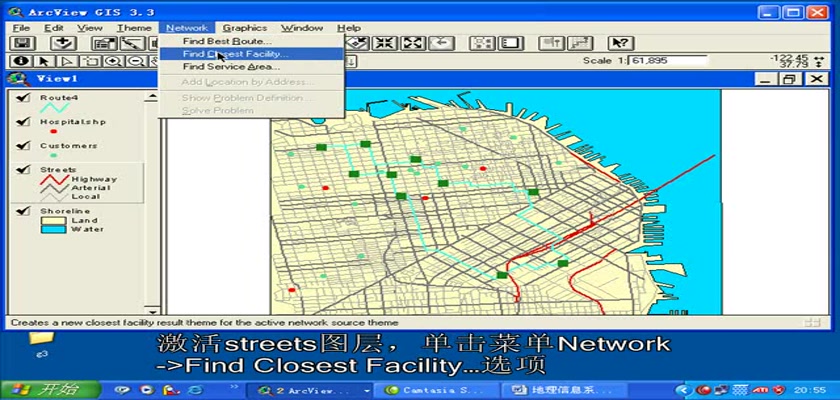Click the Internet Explorer quick launch icon
840x400 pixels.
(194, 390)
